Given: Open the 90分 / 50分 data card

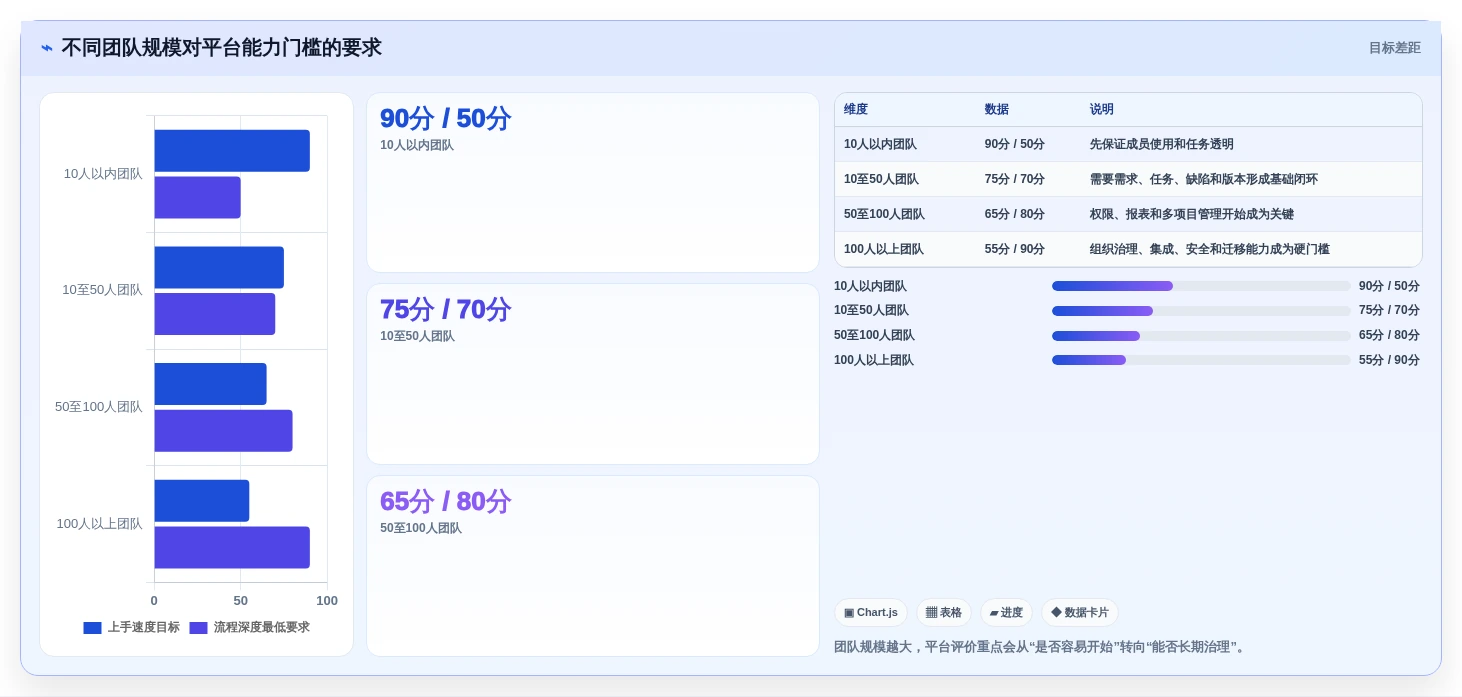Looking at the screenshot, I should (593, 182).
